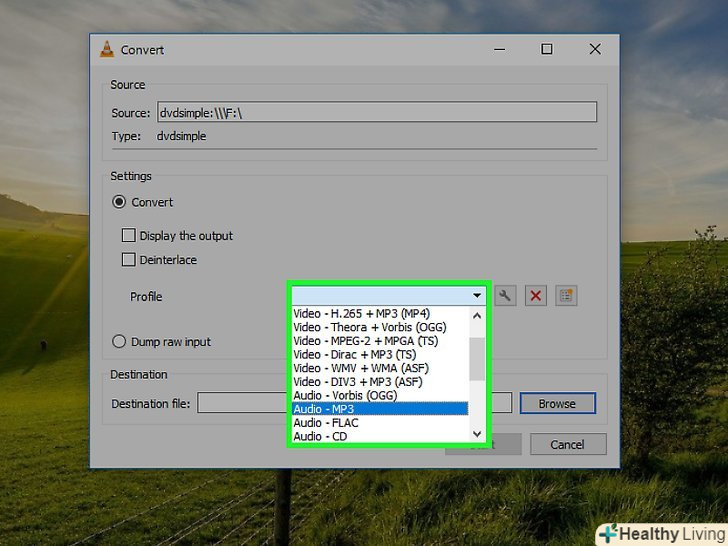Choose Video - MPEG-2 + MPGA (TS) profile

coord(380,341)
